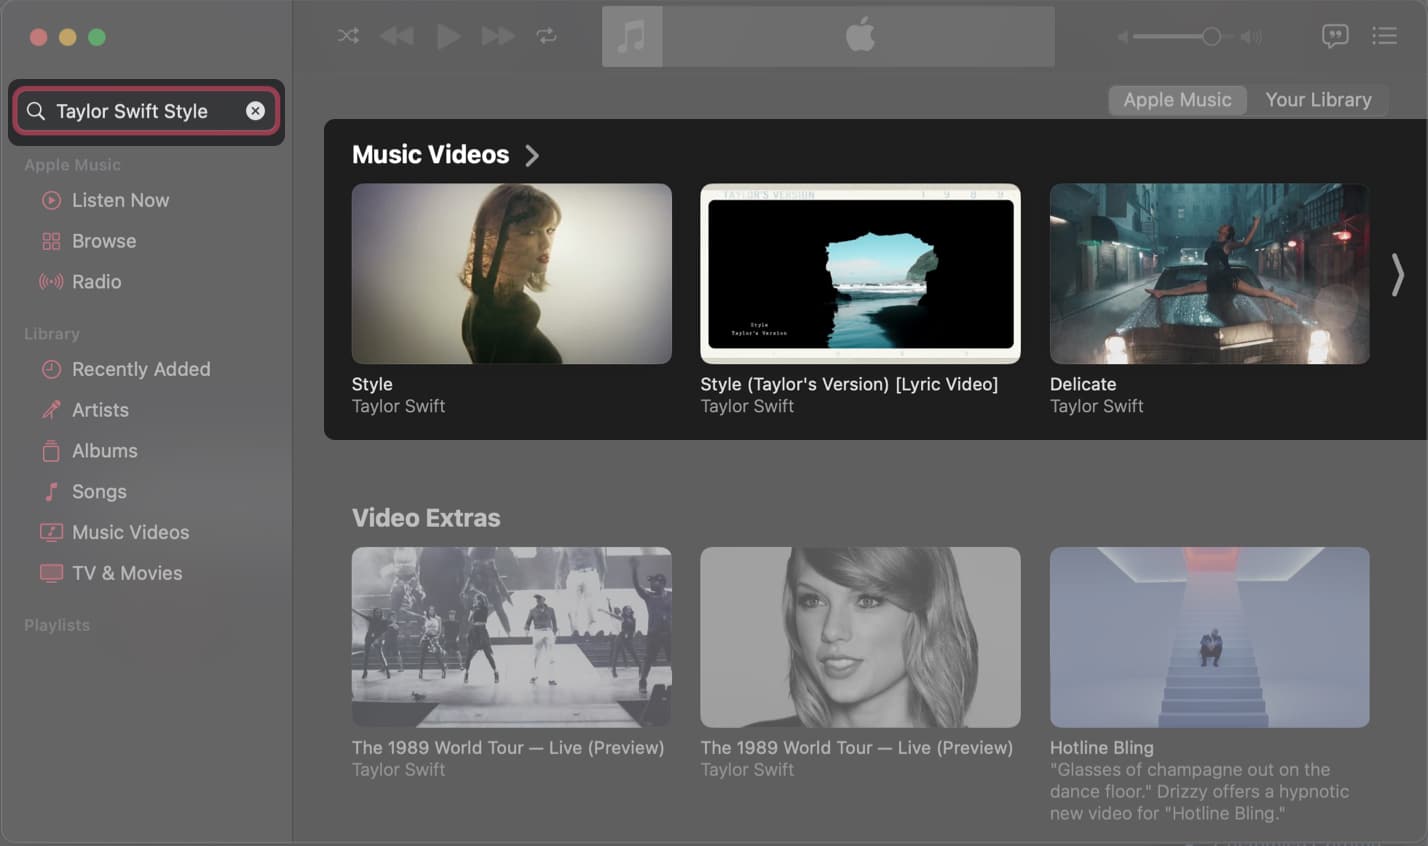Click the Hotline Bling title

(x=1101, y=748)
